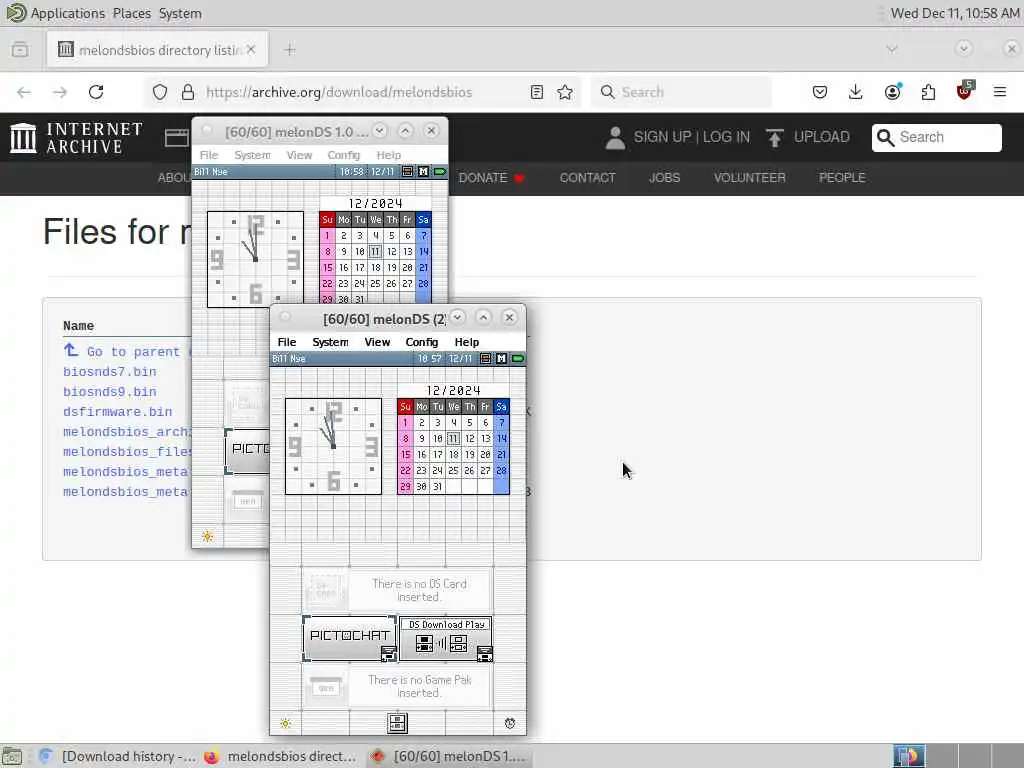Screen dimensions: 1024x768
Task: Tap the alarm clock icon in DS menu
Action: (509, 723)
